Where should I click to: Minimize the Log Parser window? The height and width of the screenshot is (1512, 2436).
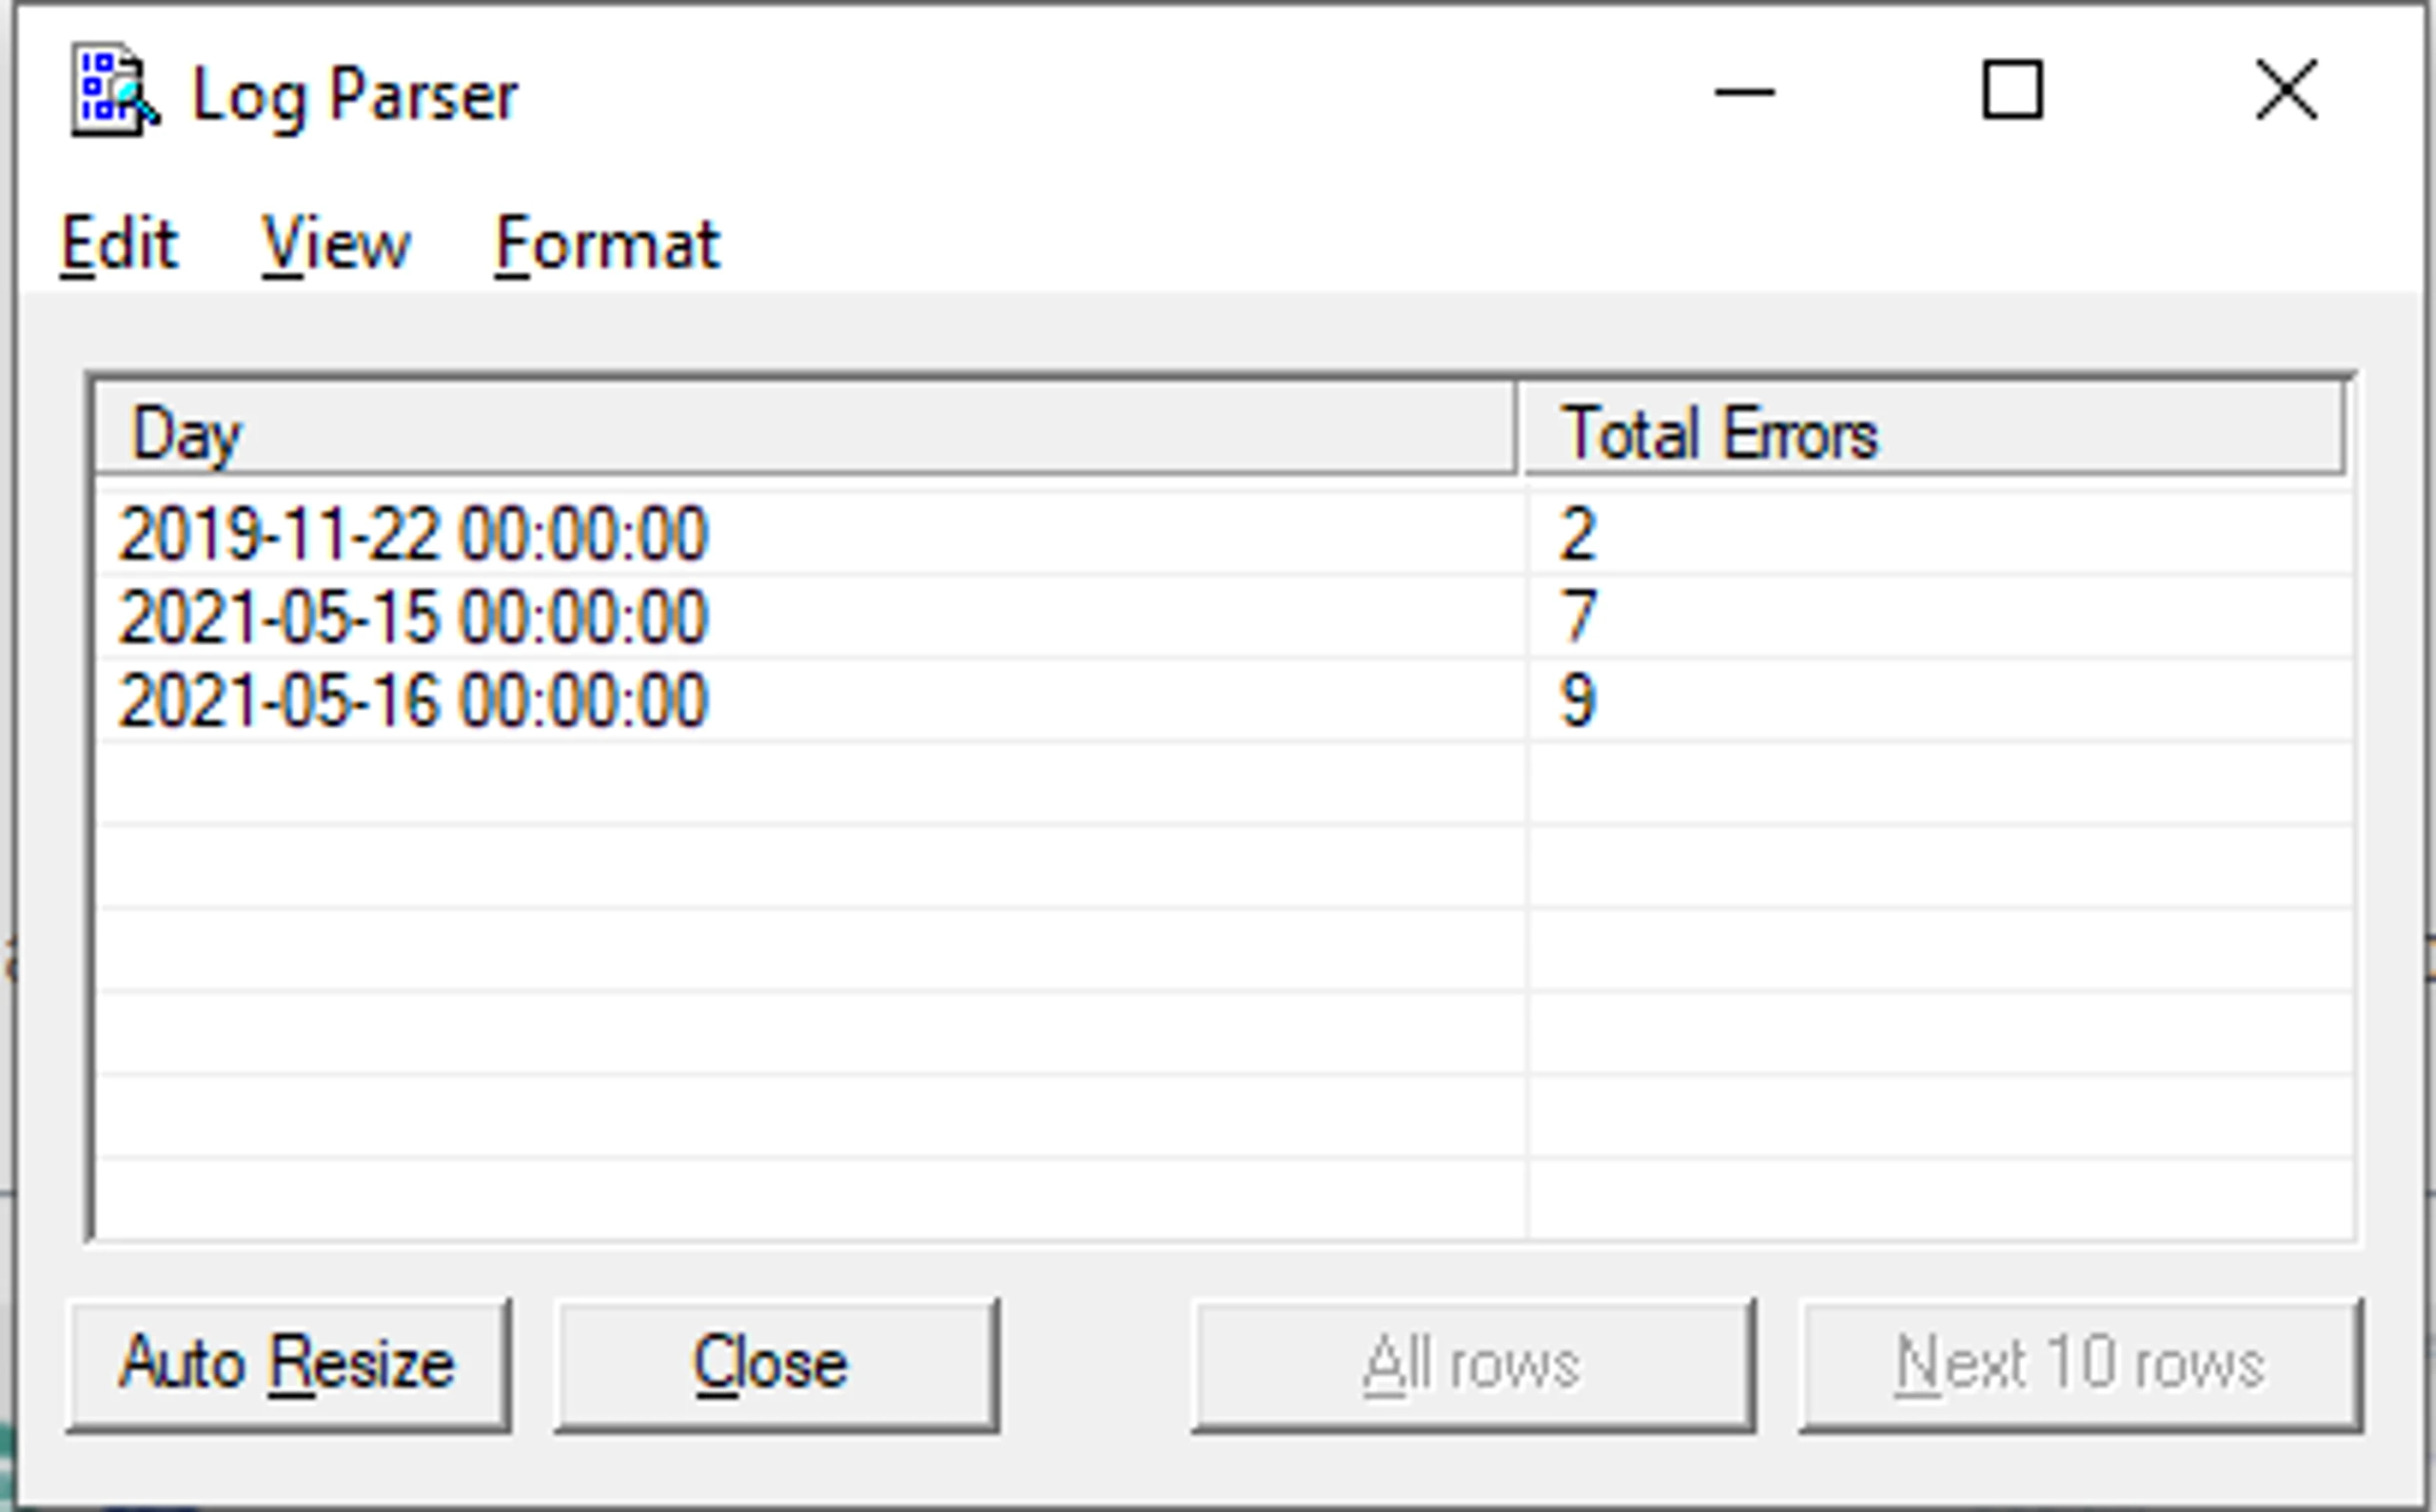(1745, 91)
